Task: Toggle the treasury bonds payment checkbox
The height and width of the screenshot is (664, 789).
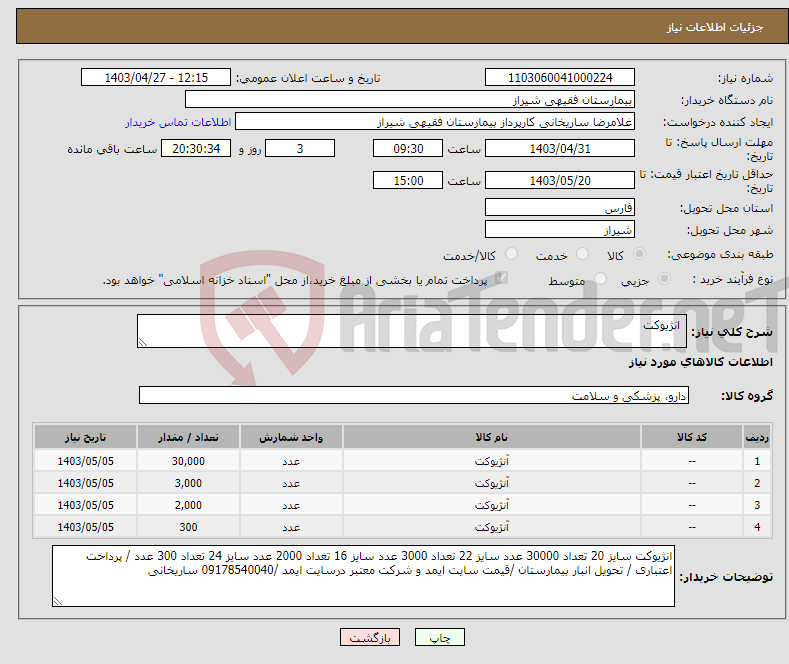Action: point(501,278)
